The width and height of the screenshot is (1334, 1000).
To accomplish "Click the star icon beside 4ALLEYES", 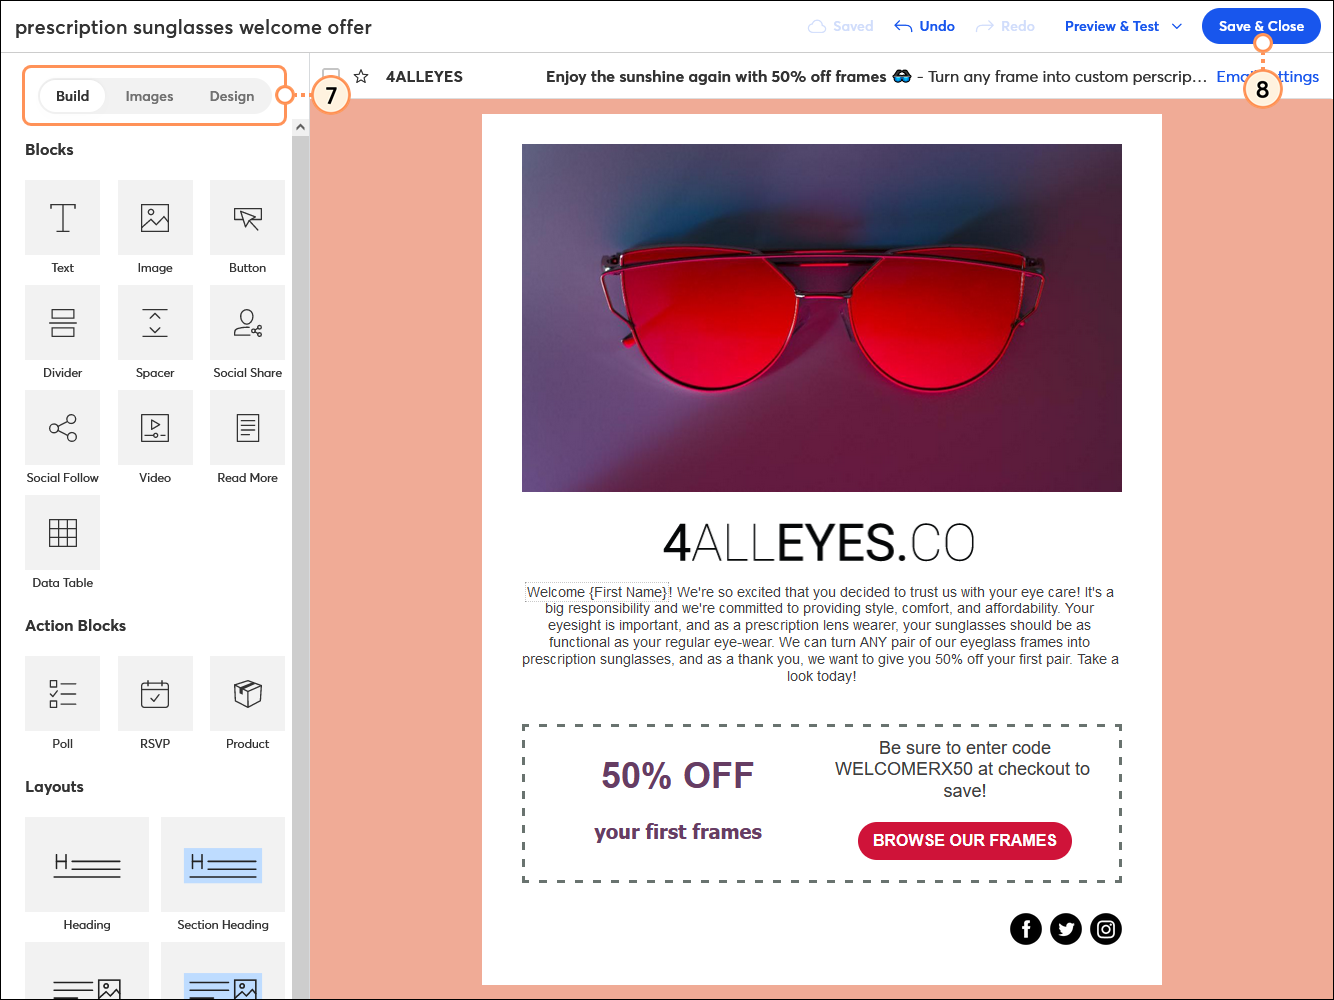I will (x=361, y=76).
